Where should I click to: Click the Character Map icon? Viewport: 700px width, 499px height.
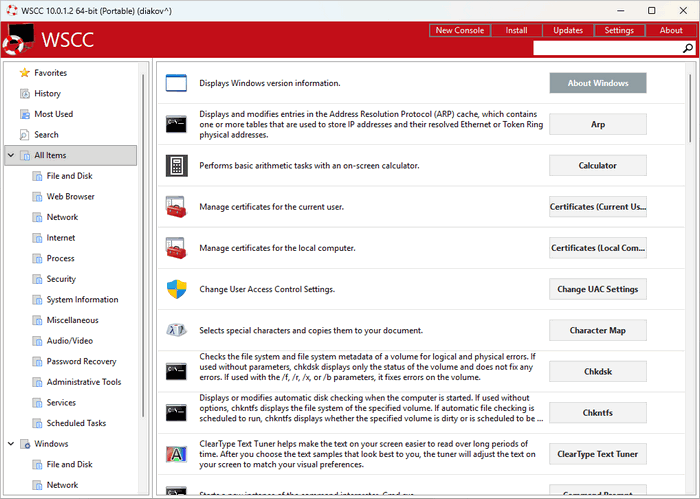coord(177,330)
